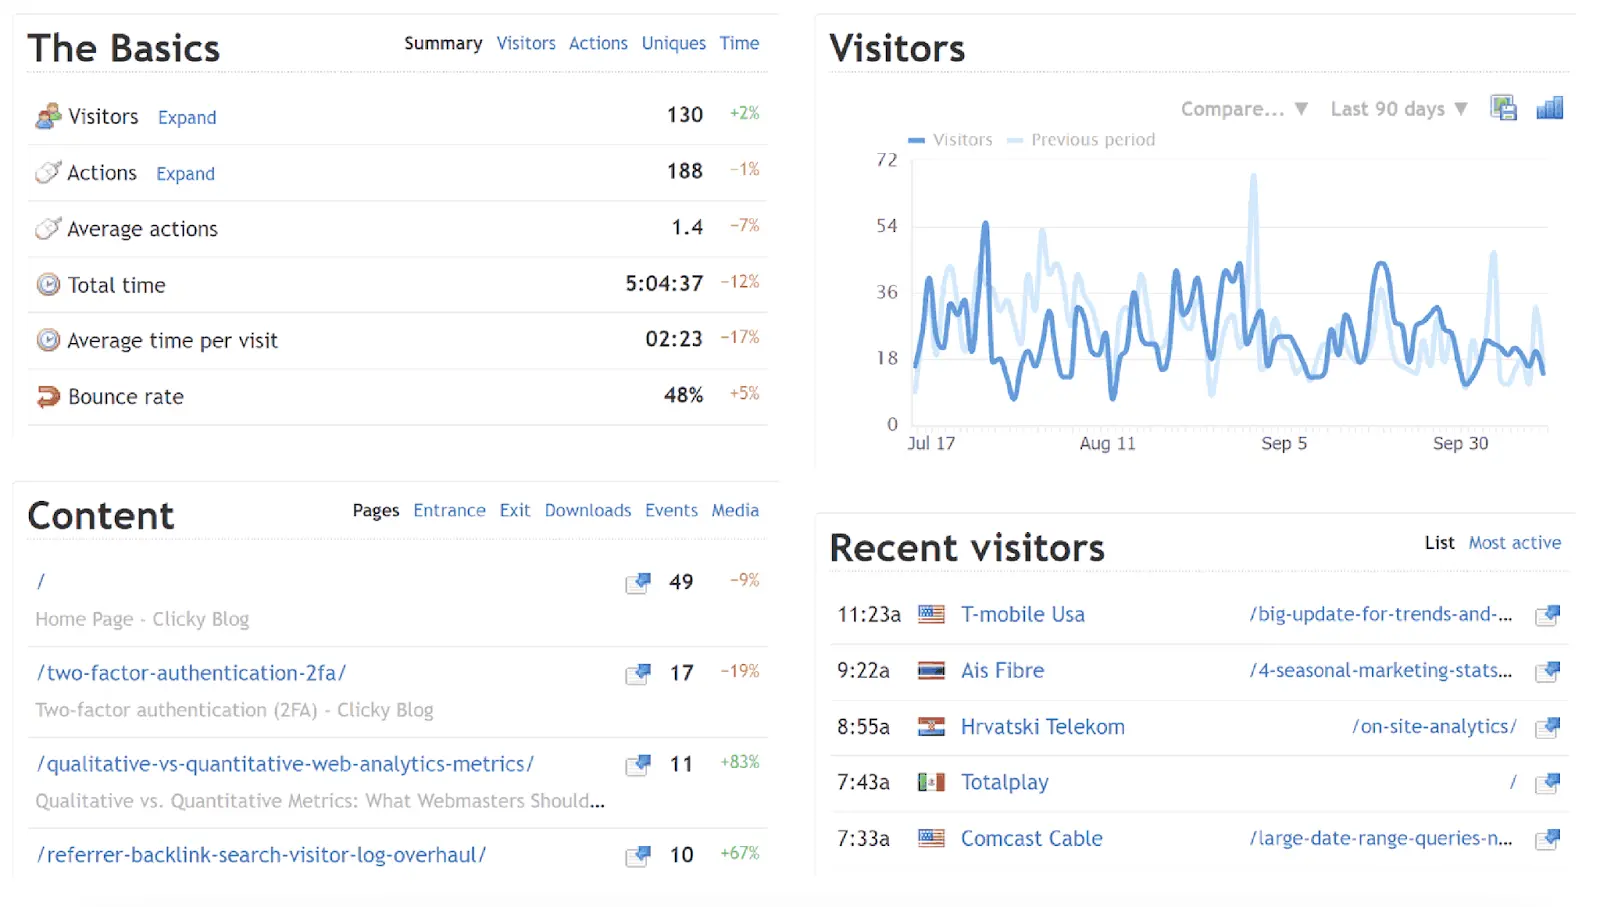Image resolution: width=1600 pixels, height=907 pixels.
Task: Open session icon for Hrvatski Telekom visitor
Action: [1548, 727]
